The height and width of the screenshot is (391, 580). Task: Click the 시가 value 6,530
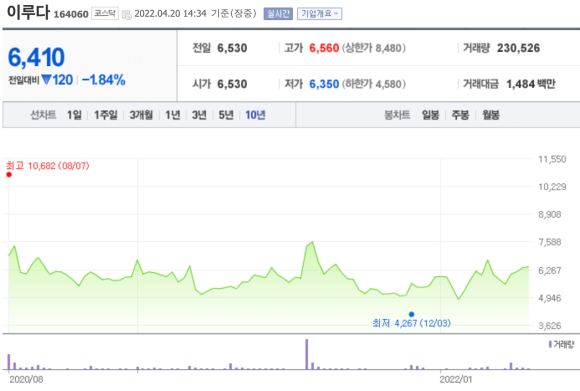pos(232,84)
